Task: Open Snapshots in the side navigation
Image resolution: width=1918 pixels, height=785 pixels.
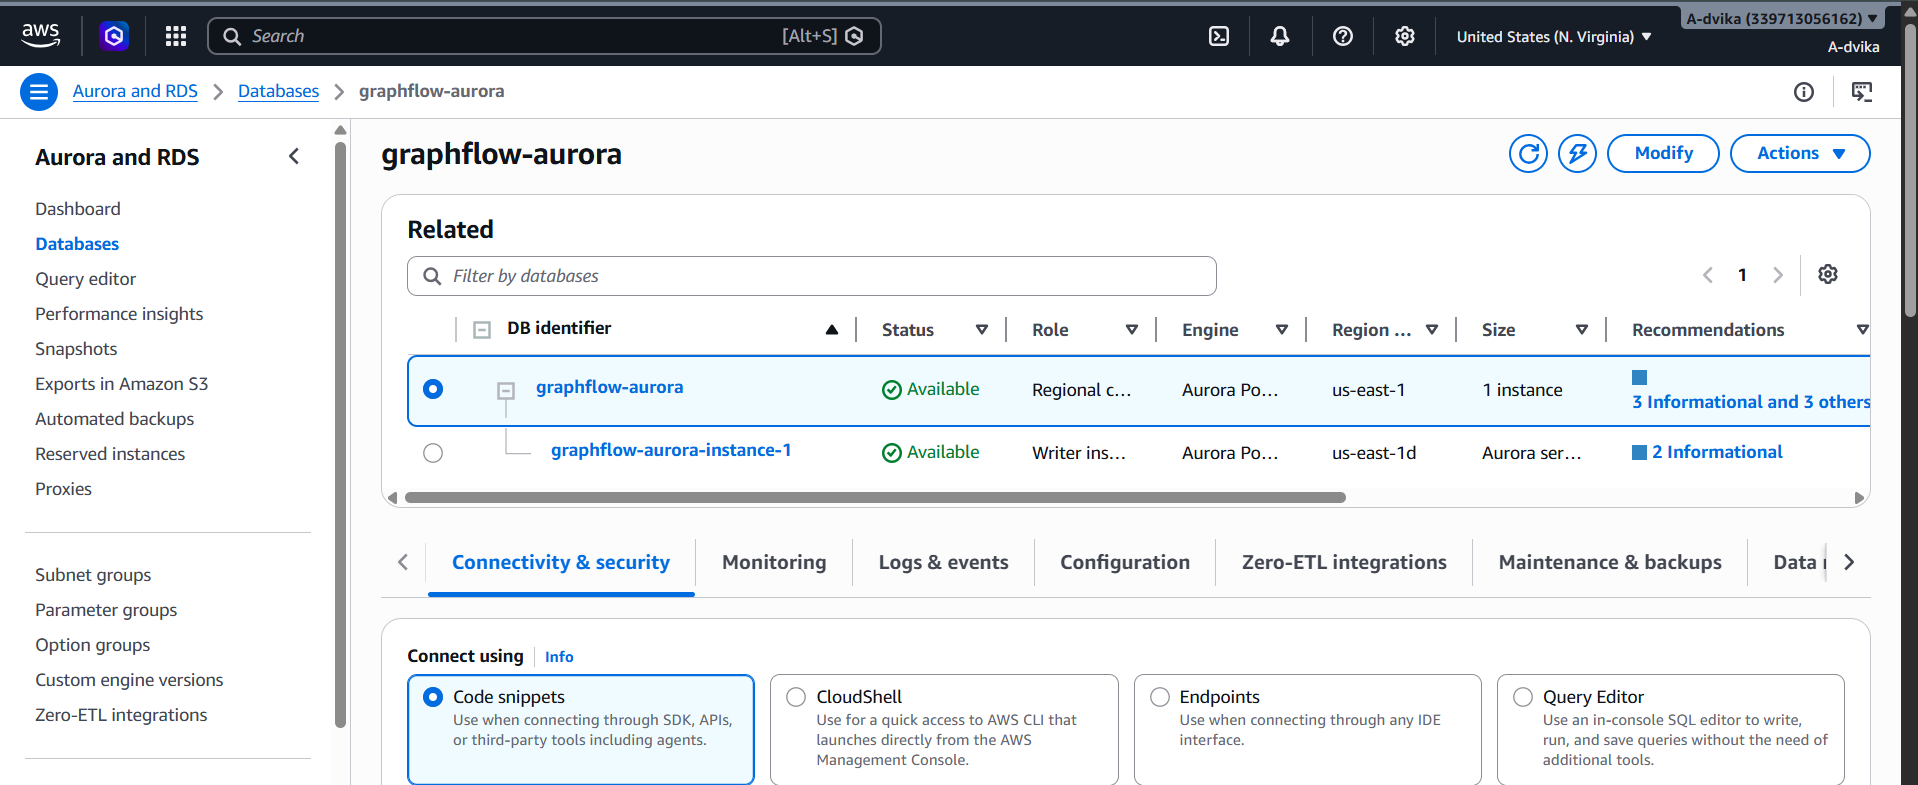Action: pyautogui.click(x=76, y=349)
